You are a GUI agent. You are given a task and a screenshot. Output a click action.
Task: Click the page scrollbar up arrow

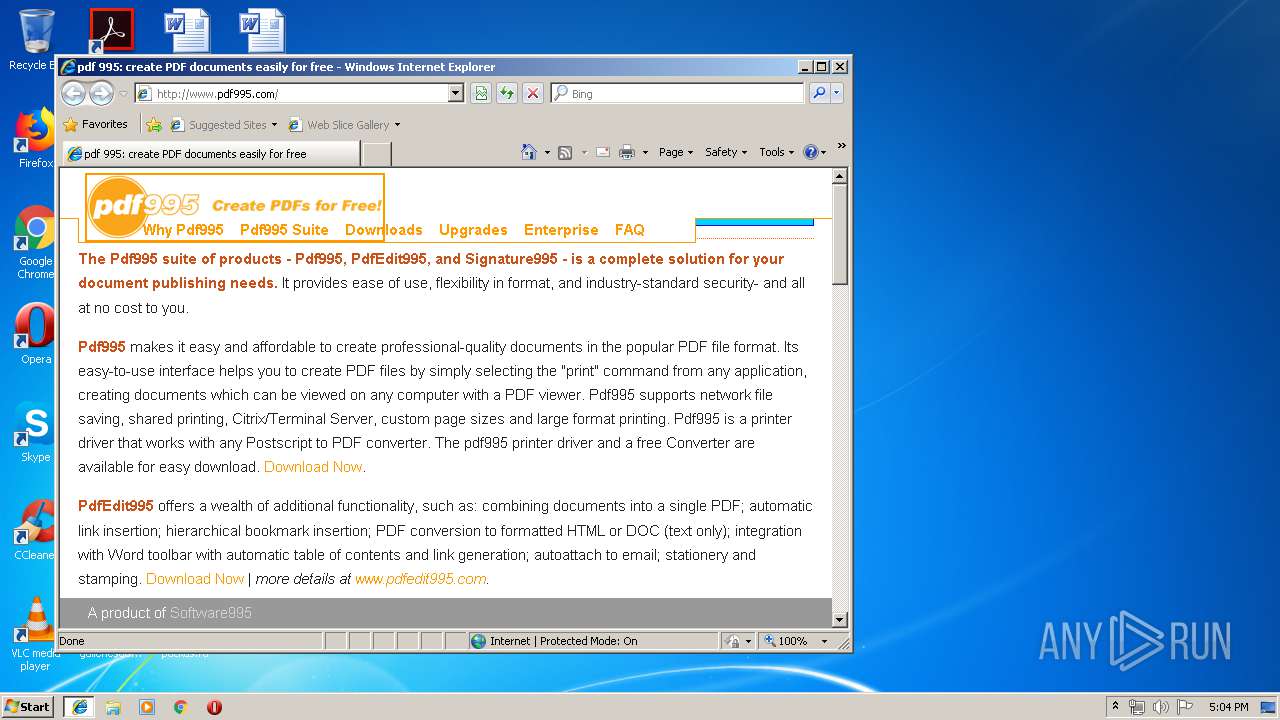point(840,176)
